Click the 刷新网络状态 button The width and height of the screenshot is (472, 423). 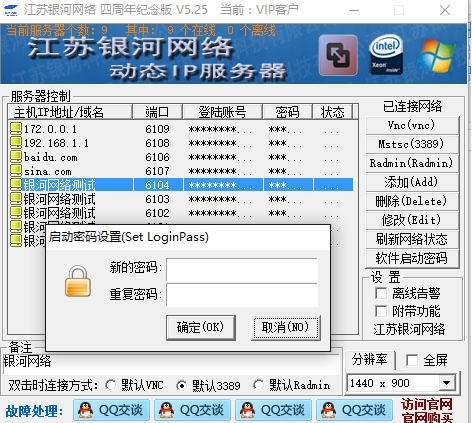point(412,239)
